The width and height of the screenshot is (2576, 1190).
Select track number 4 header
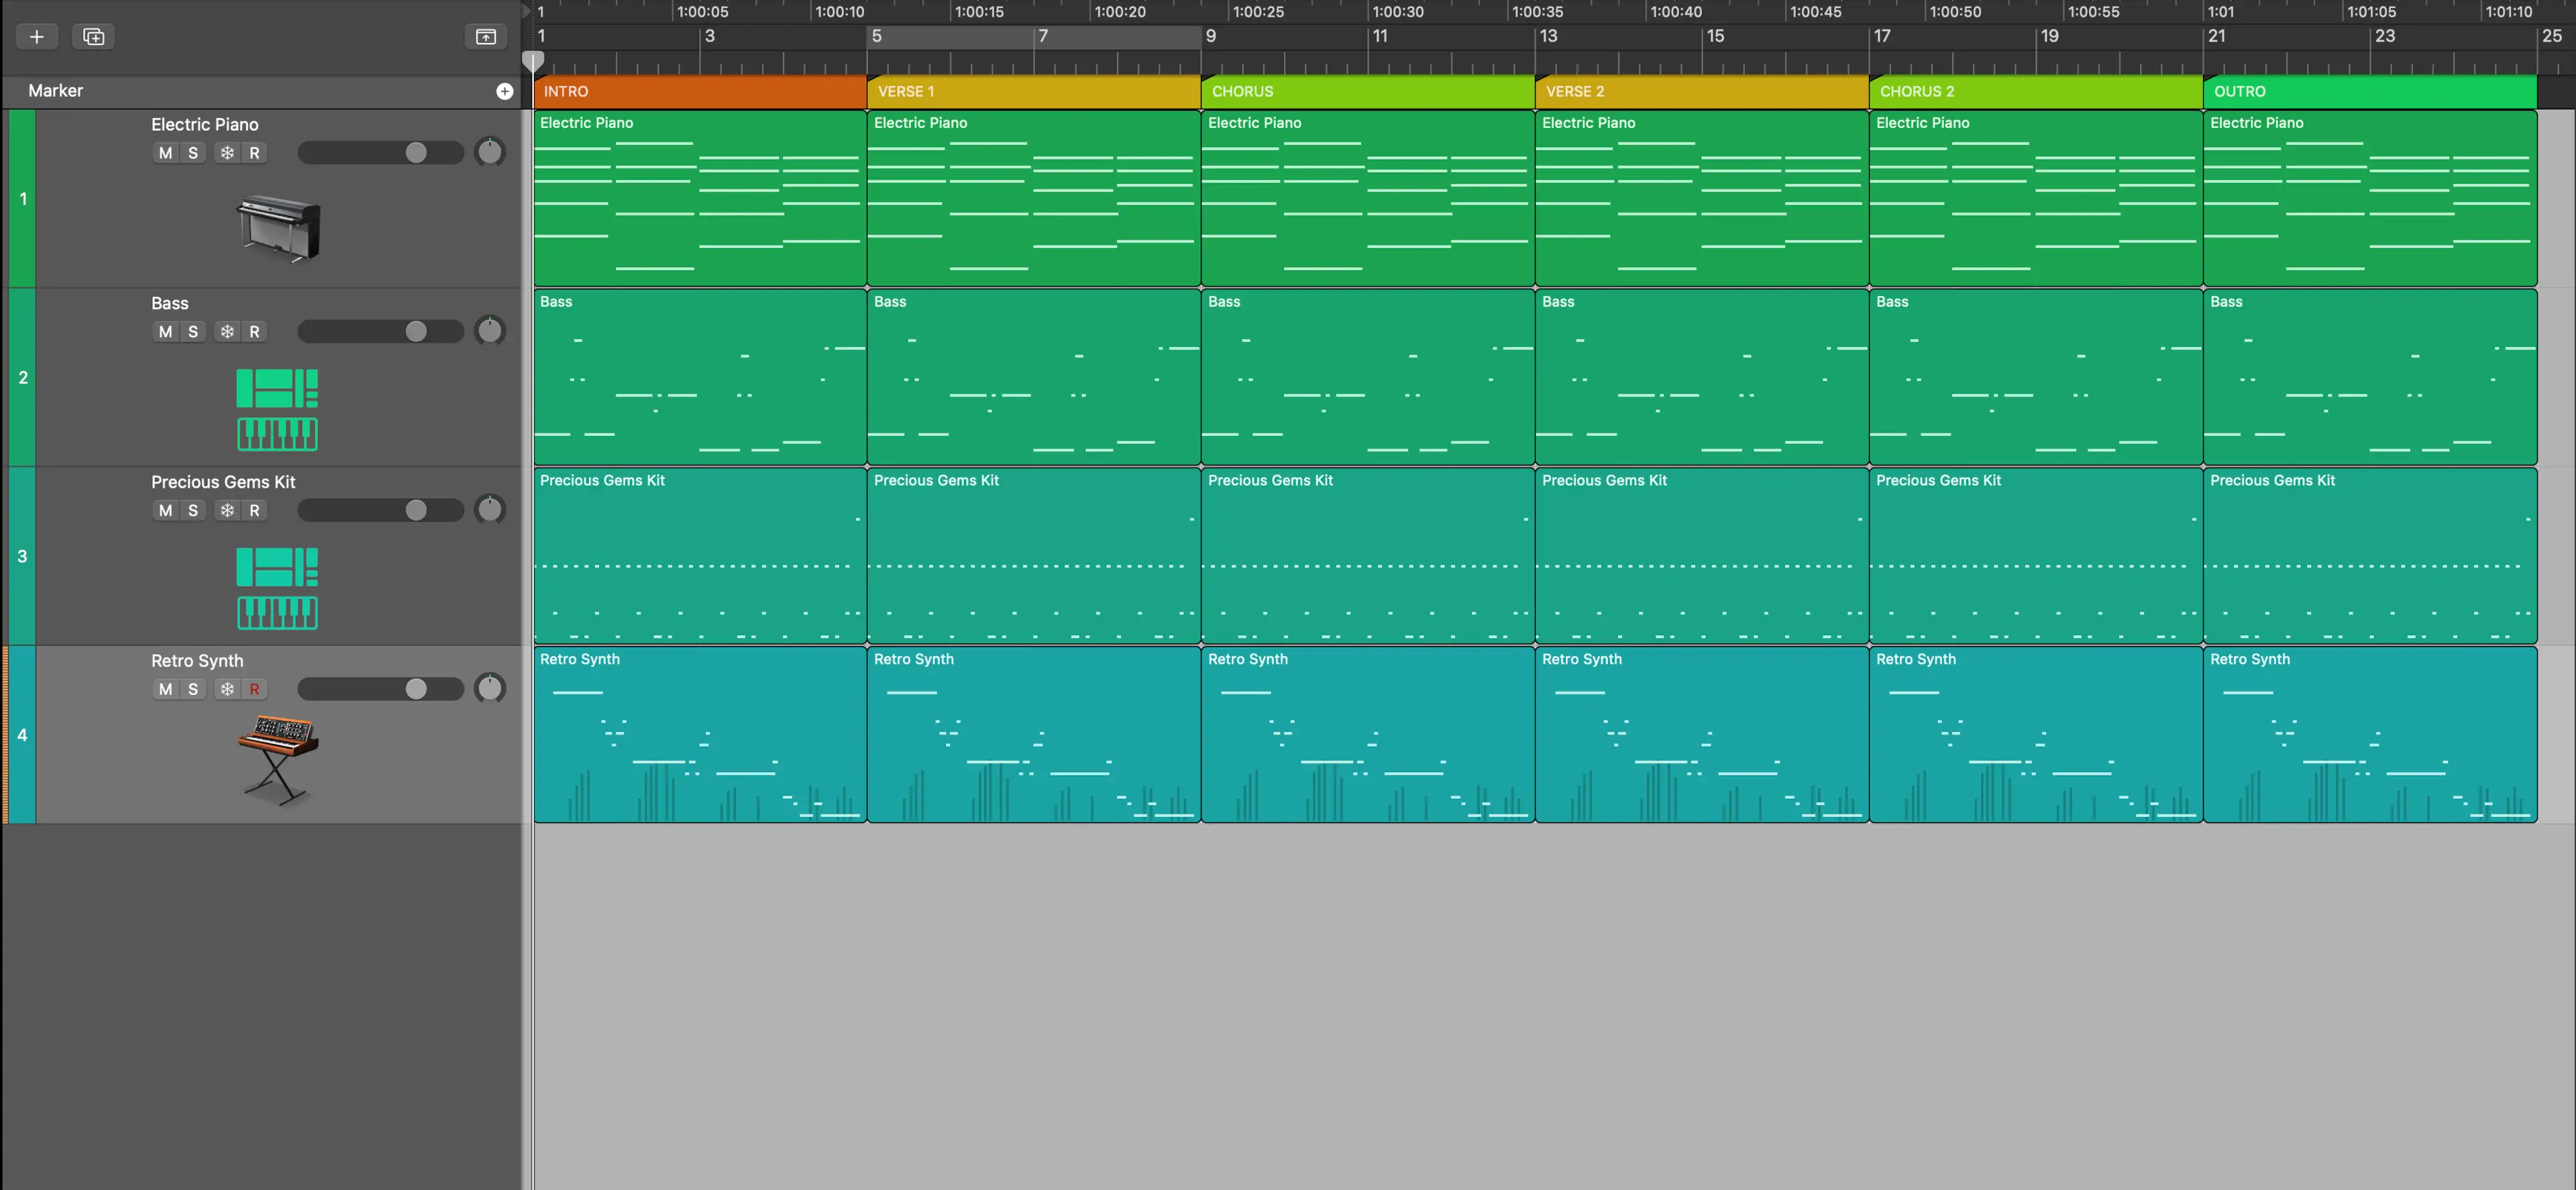(x=22, y=735)
